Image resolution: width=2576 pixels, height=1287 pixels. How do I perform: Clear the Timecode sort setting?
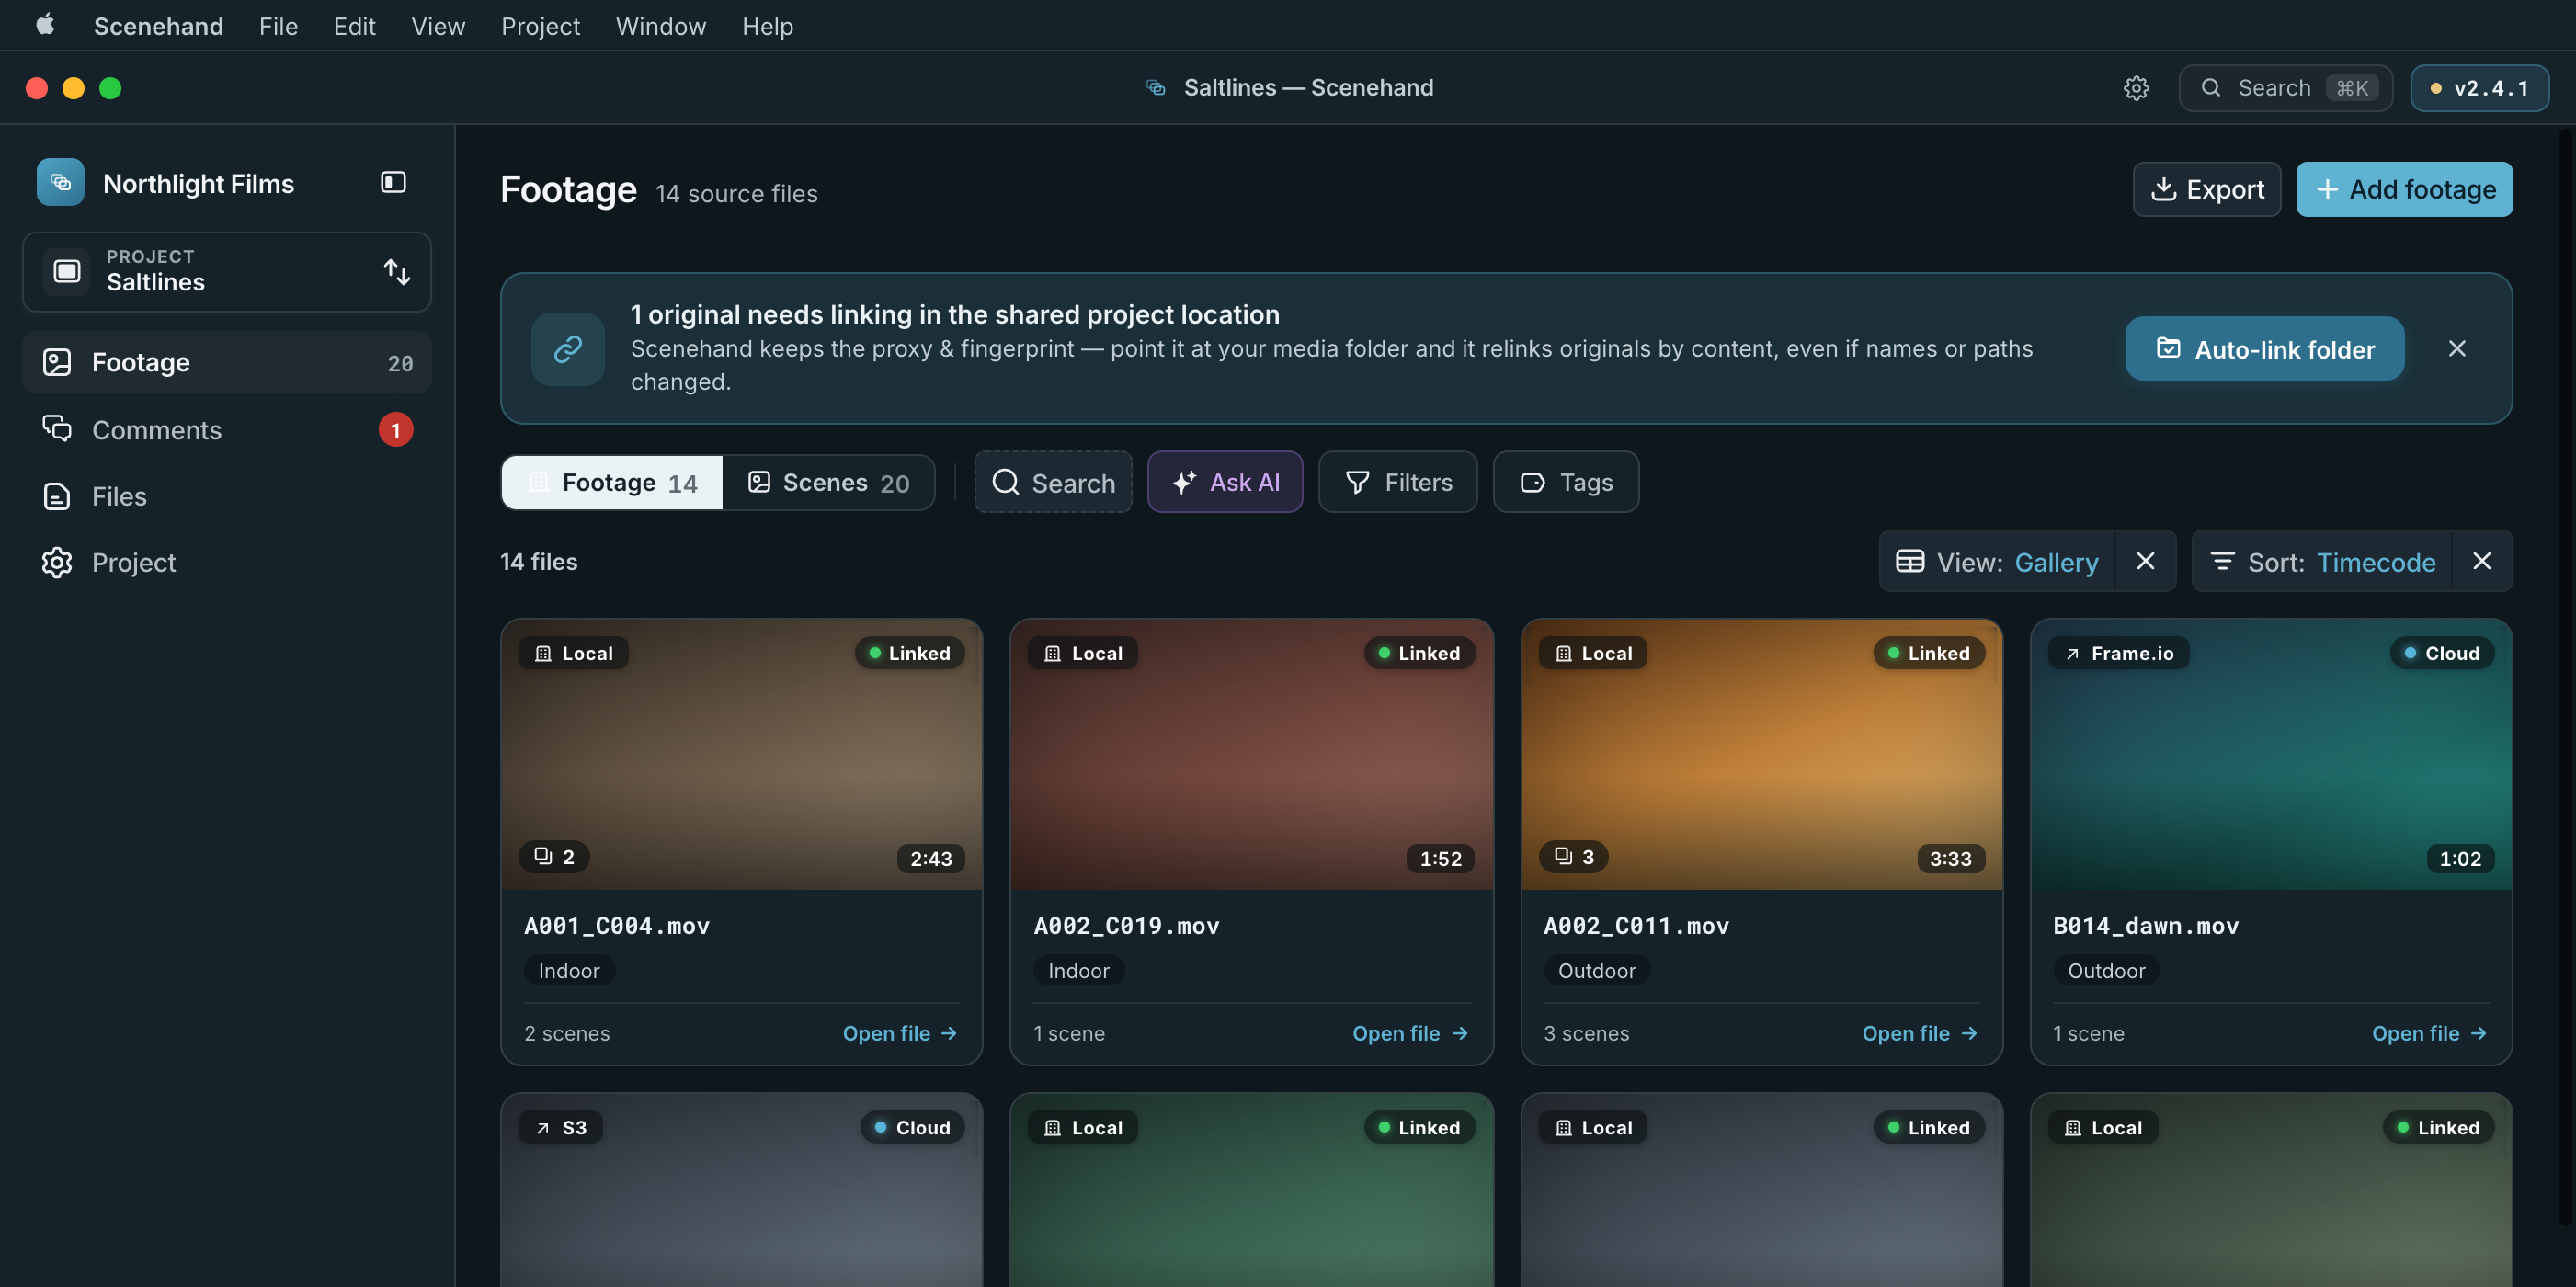pyautogui.click(x=2482, y=561)
